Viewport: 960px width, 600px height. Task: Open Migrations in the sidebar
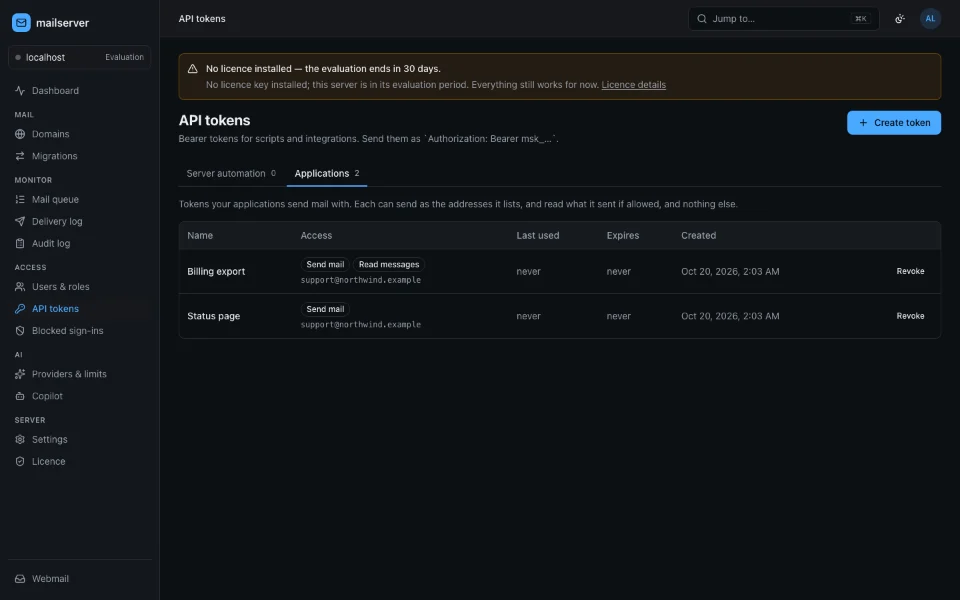(x=80, y=156)
